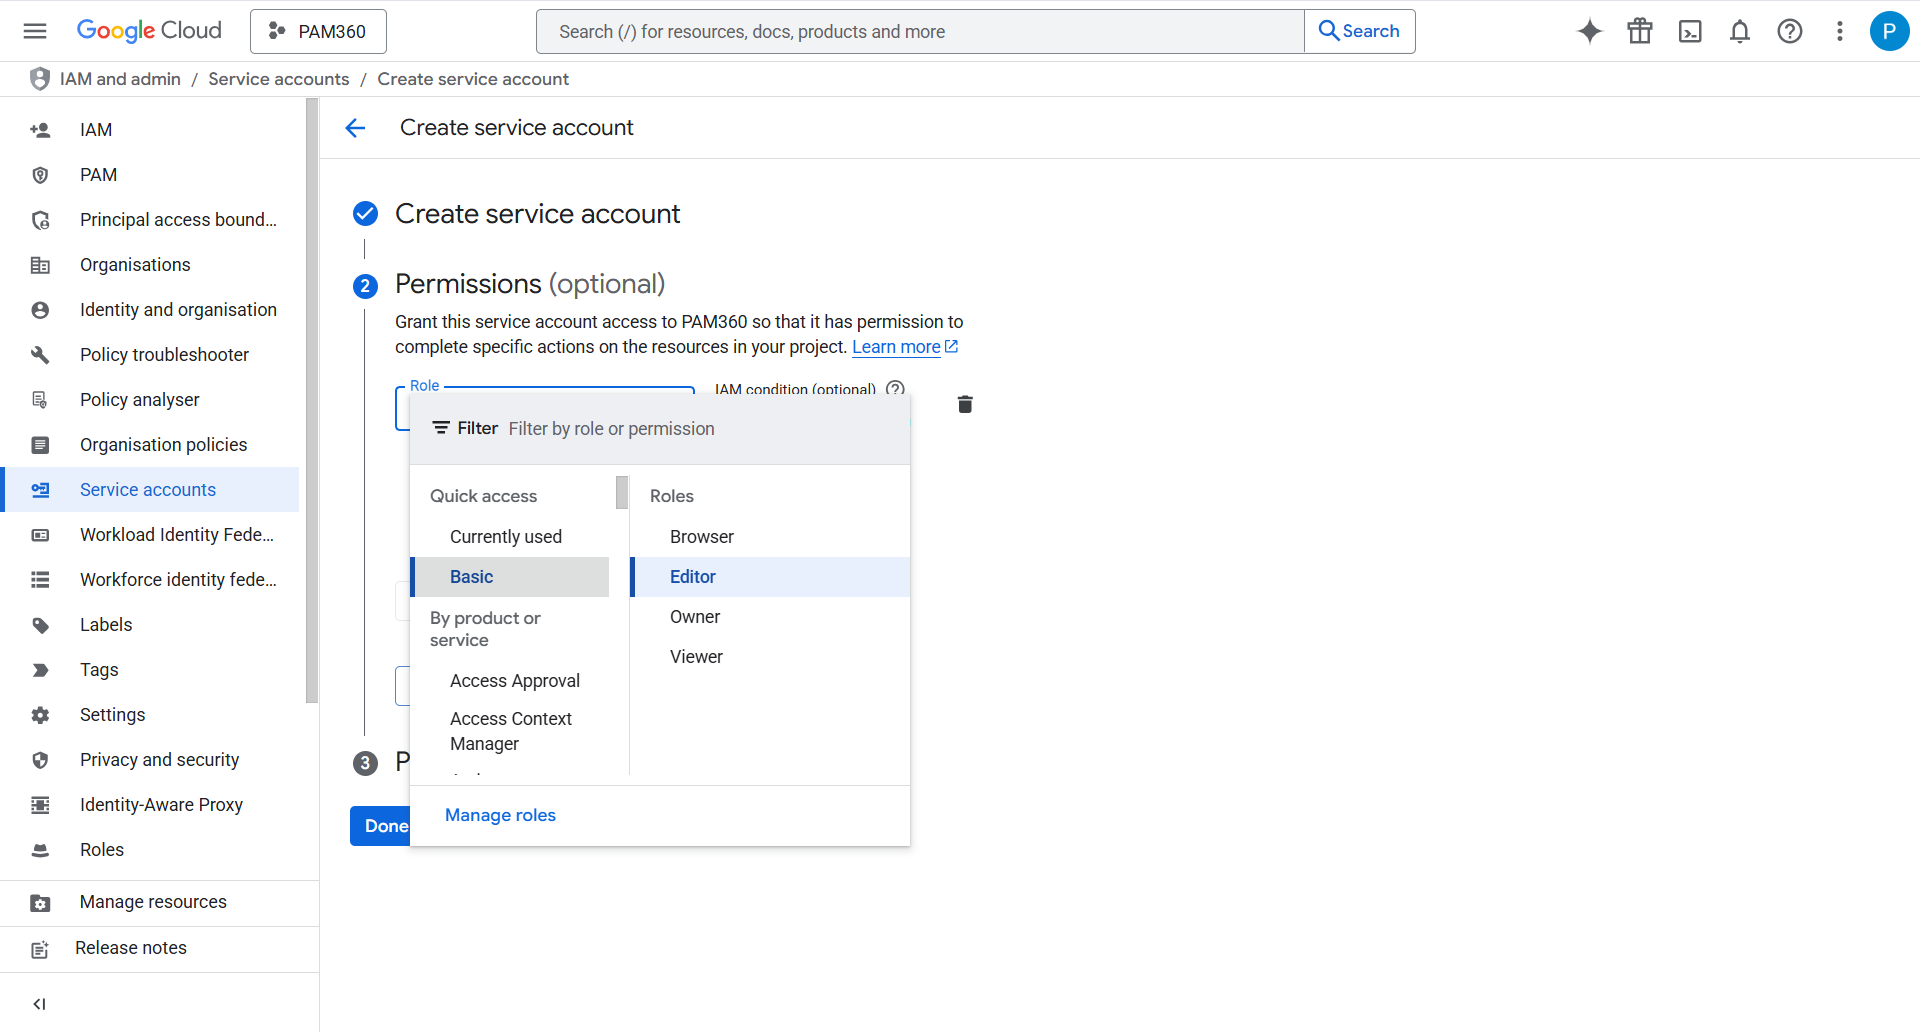Select Policy troubleshooter wrench icon in sidebar
The width and height of the screenshot is (1920, 1032).
[x=40, y=354]
